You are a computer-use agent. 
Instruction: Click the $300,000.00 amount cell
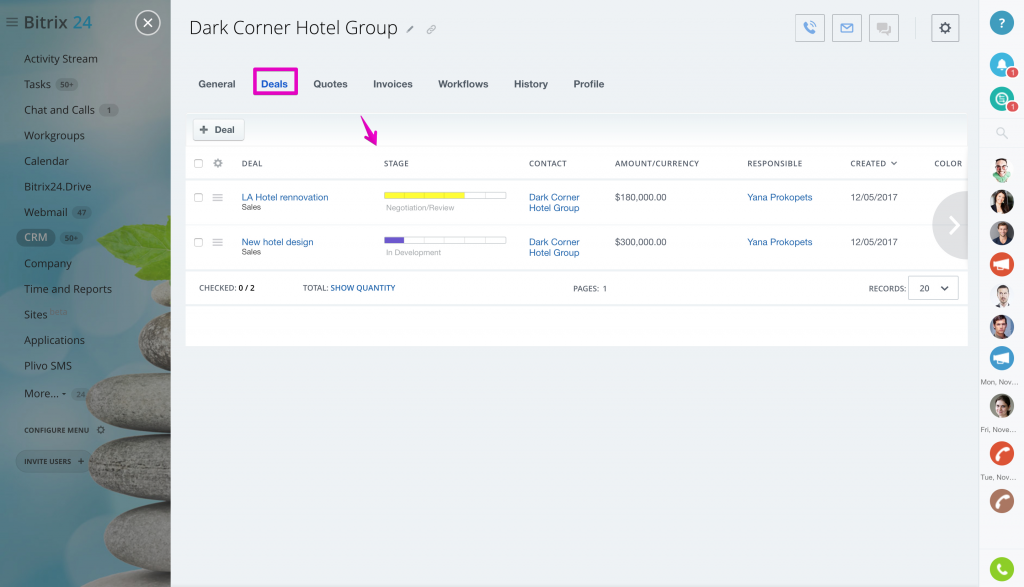pos(641,242)
